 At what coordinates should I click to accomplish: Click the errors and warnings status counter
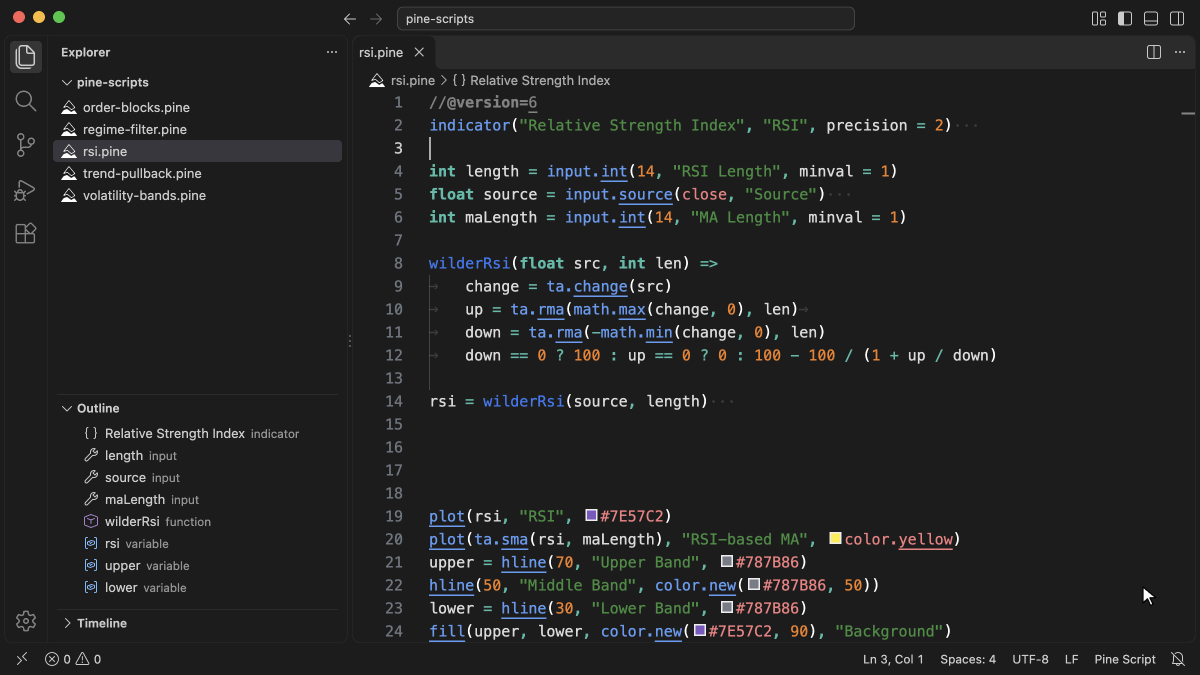pos(73,659)
